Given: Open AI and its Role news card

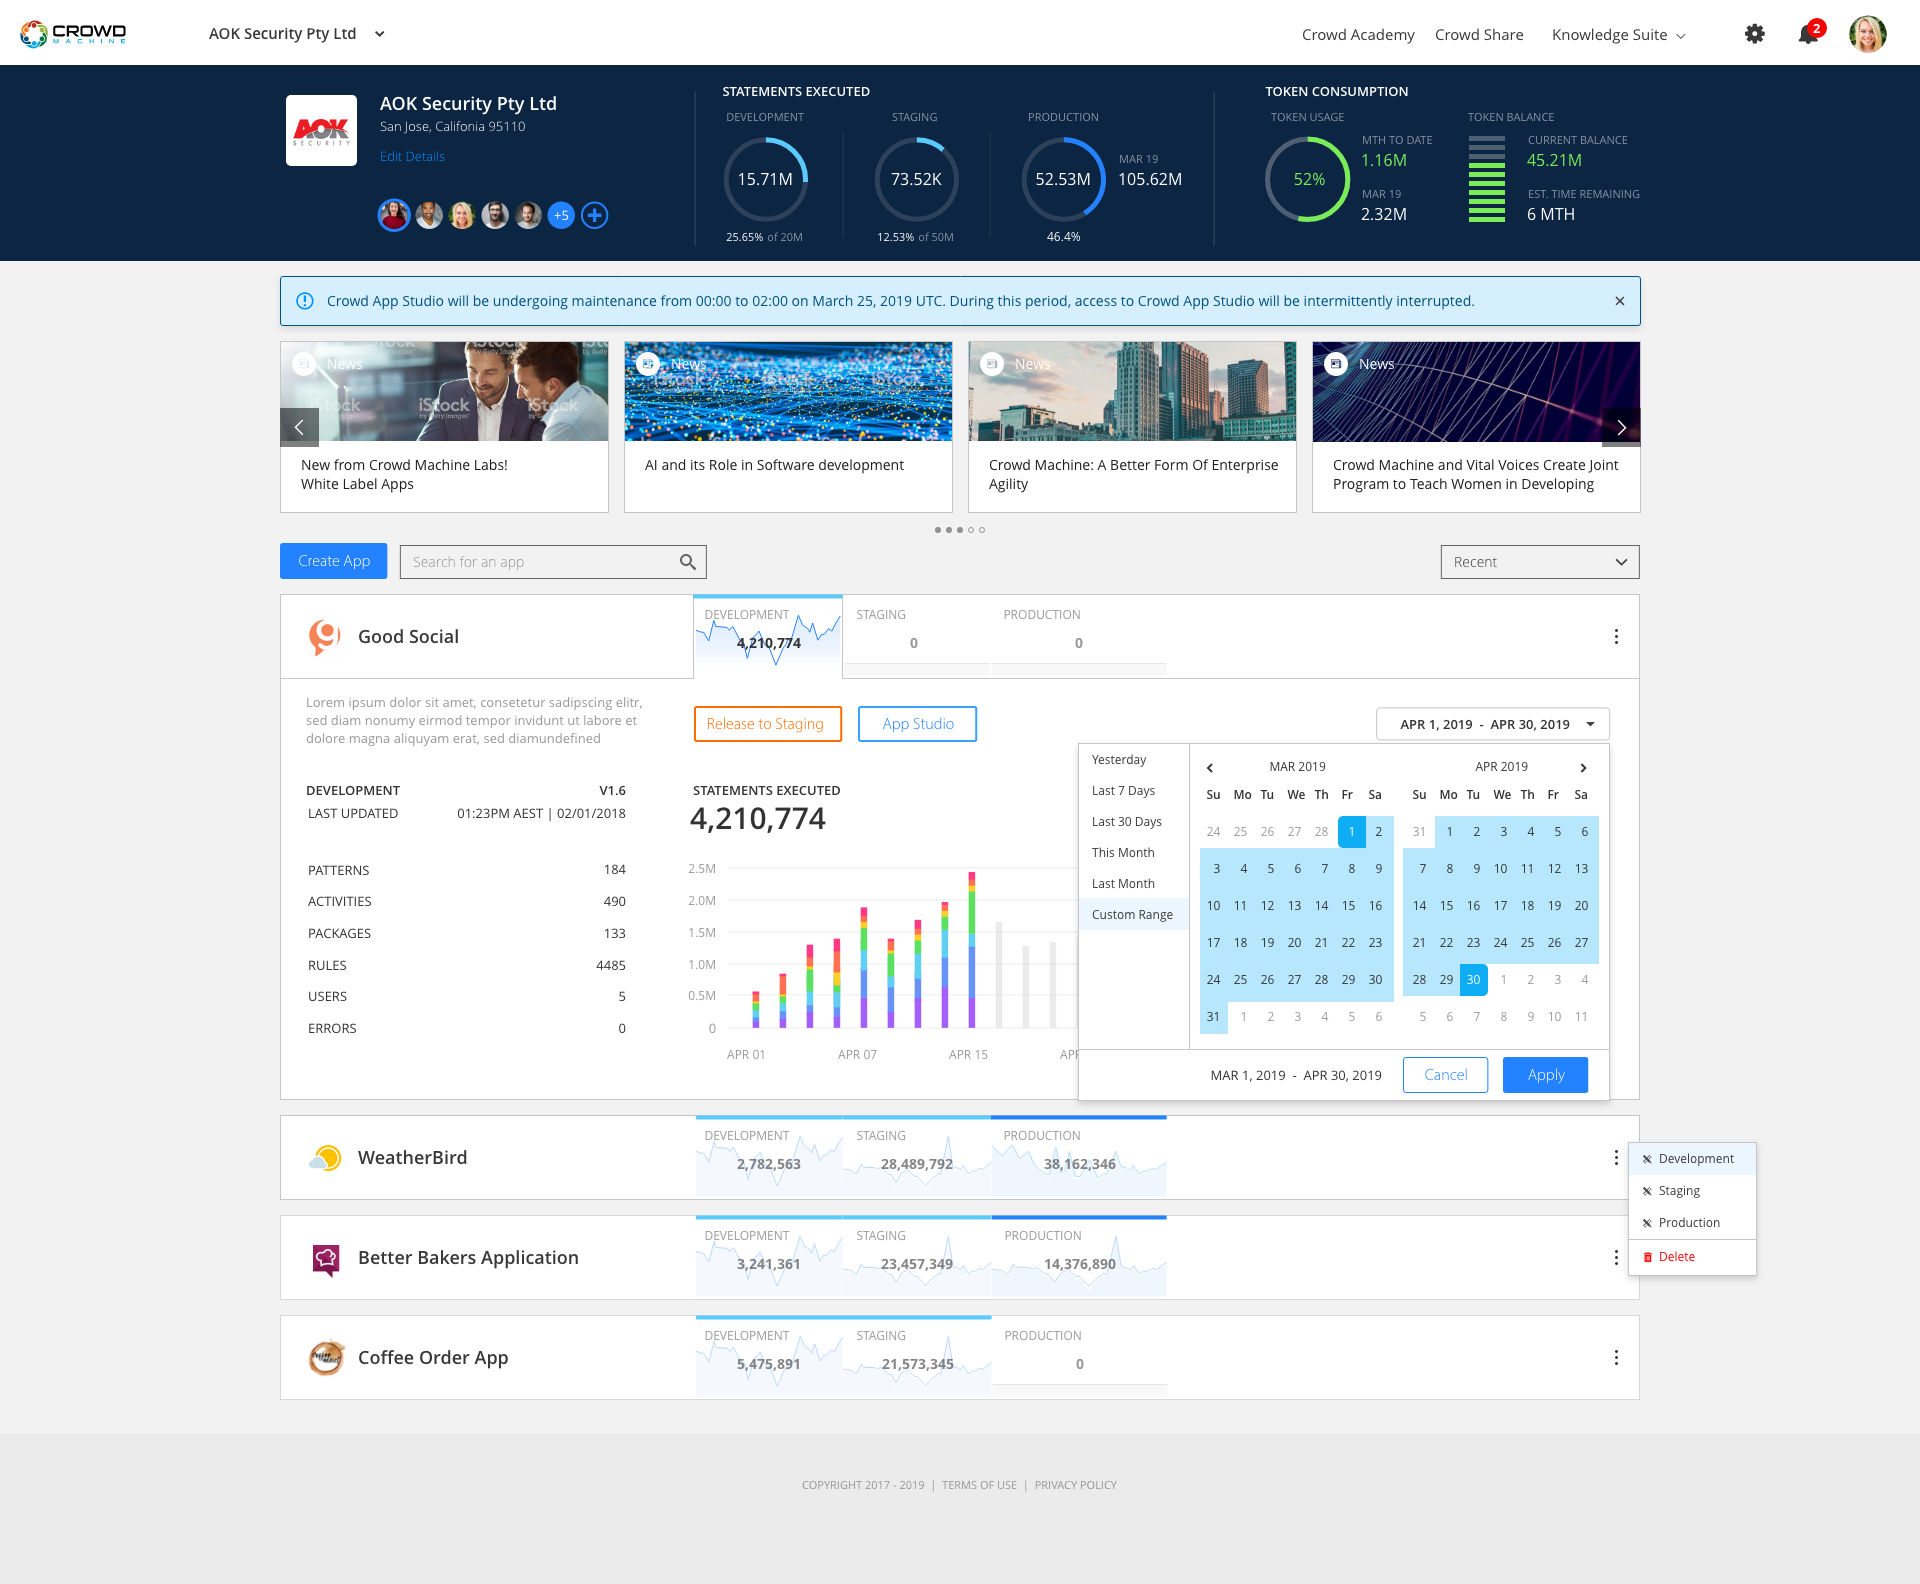Looking at the screenshot, I should 788,427.
